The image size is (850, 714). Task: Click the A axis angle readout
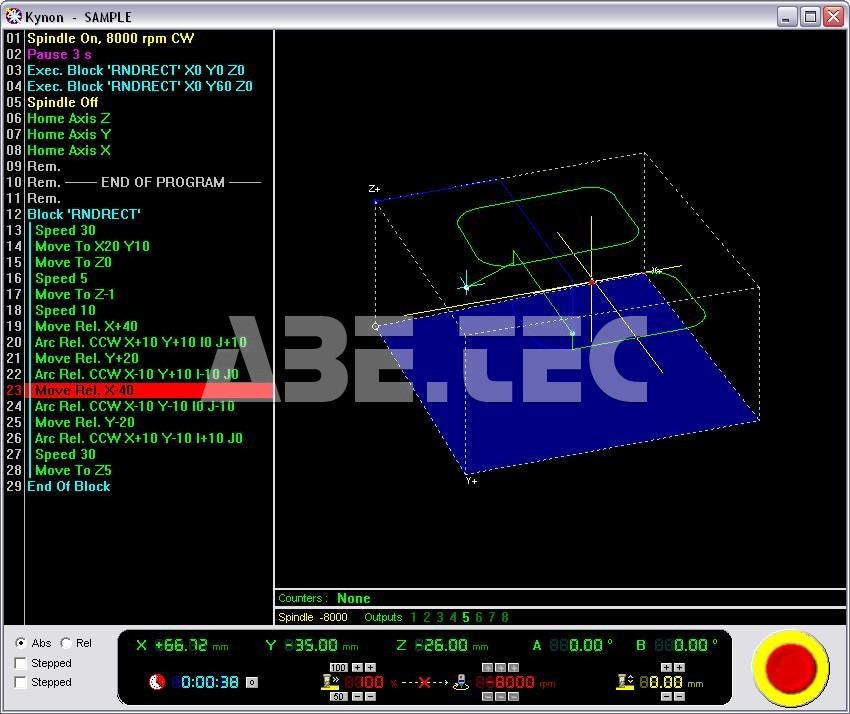[x=576, y=645]
